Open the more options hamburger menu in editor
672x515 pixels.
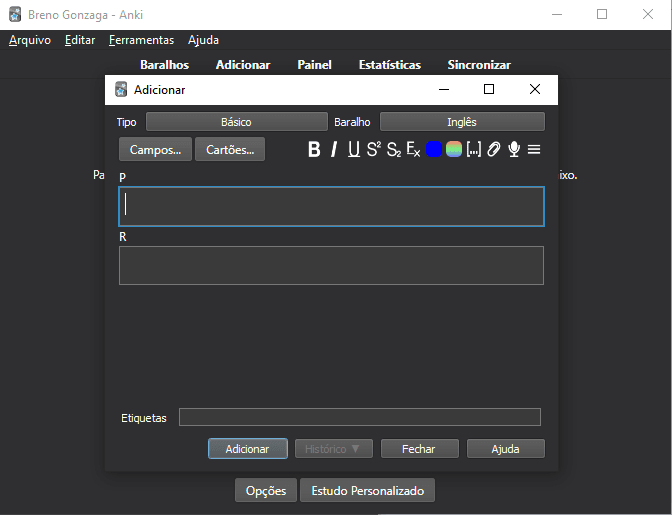534,150
